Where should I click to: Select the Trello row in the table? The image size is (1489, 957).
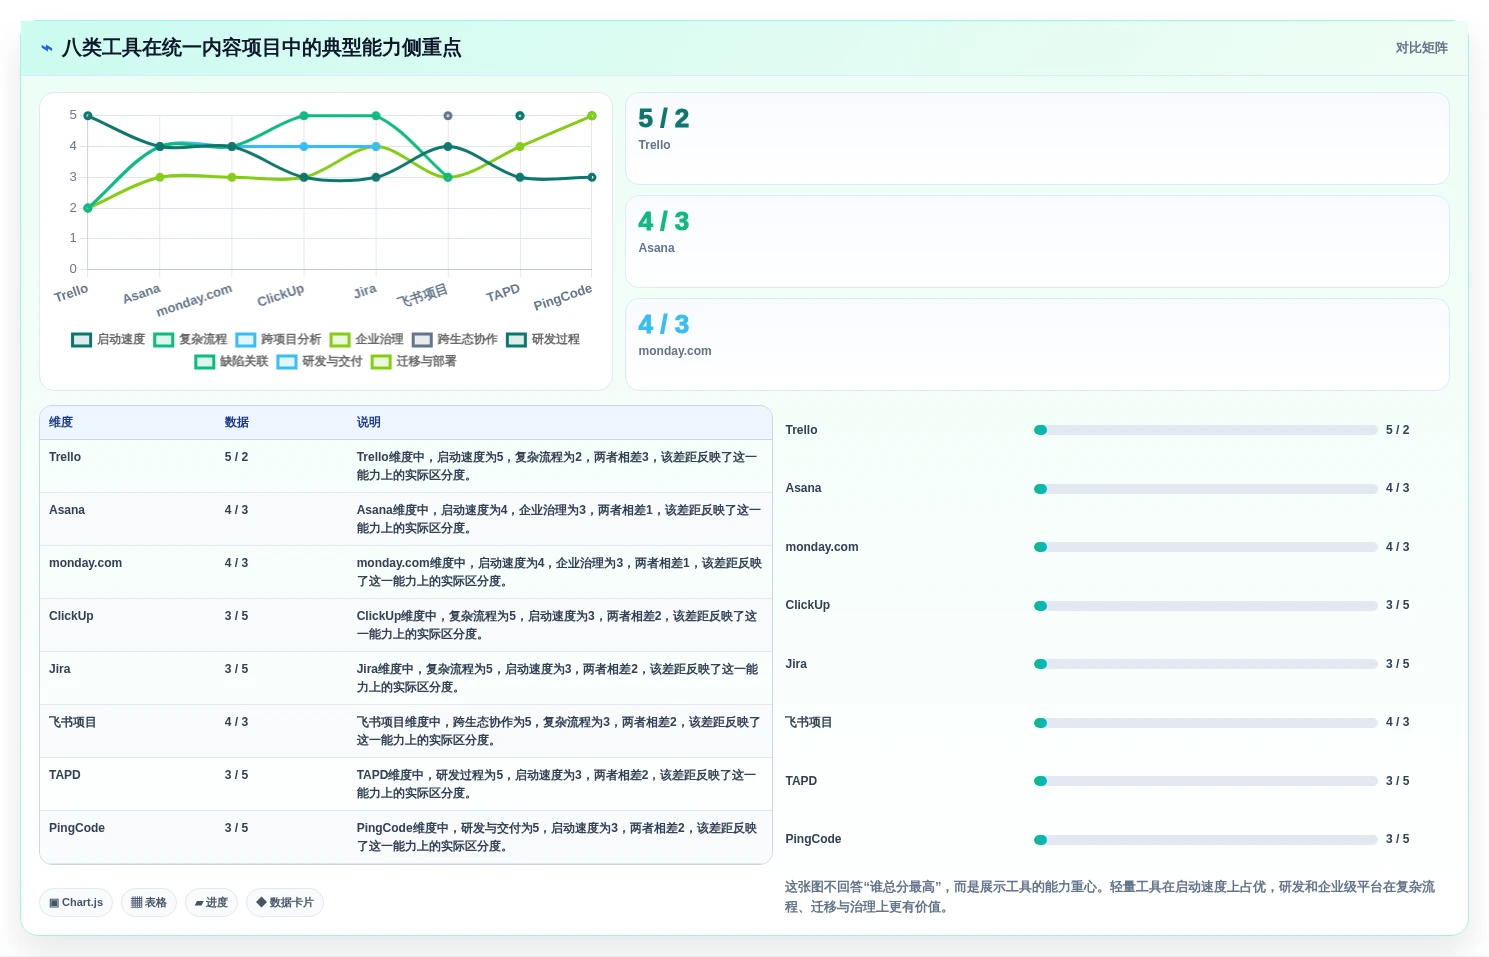406,466
